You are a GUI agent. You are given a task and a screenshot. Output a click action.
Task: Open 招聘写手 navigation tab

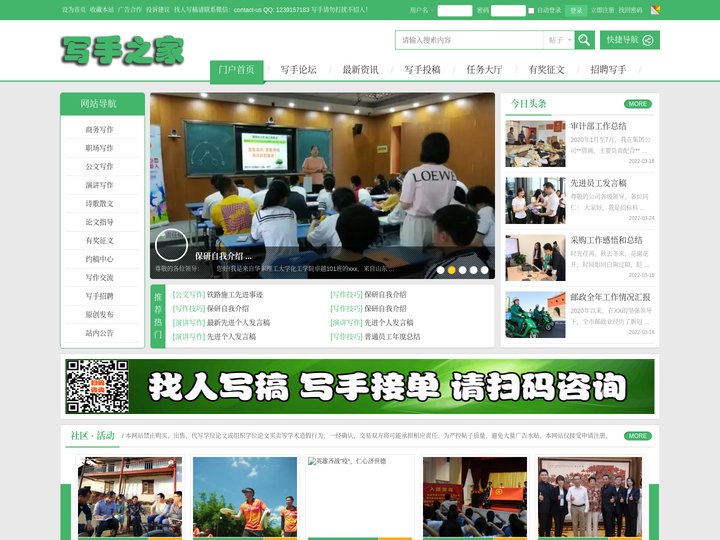[608, 70]
